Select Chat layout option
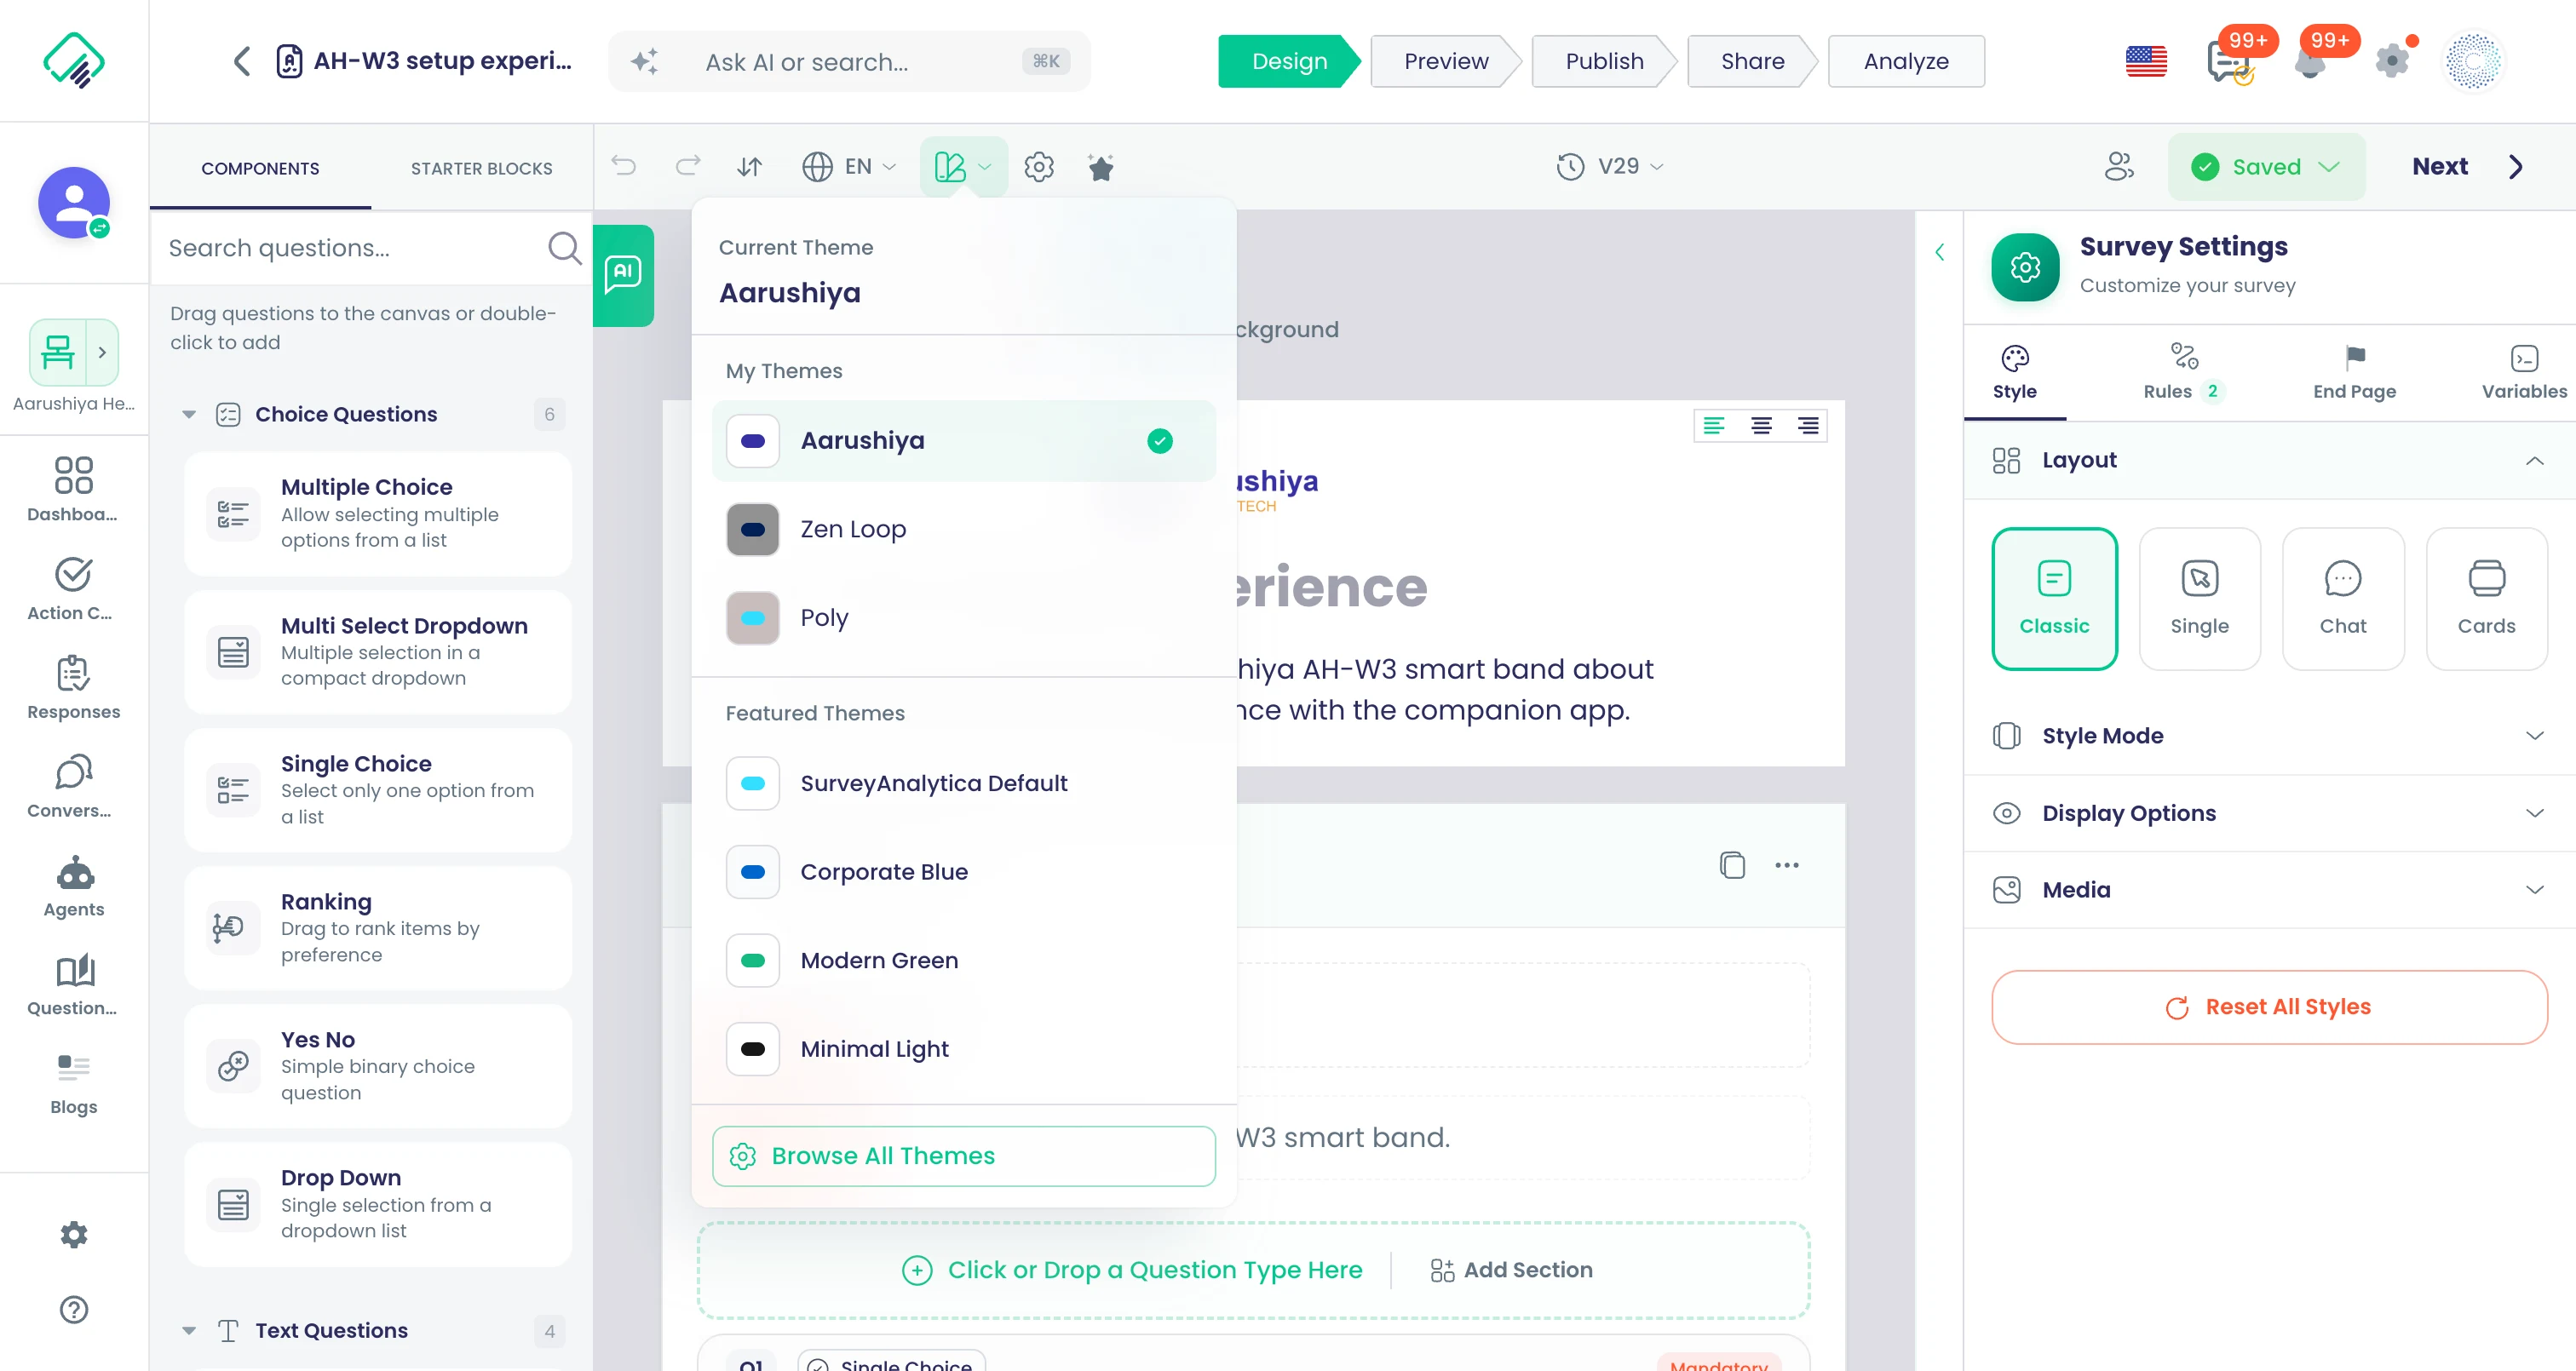 2343,598
